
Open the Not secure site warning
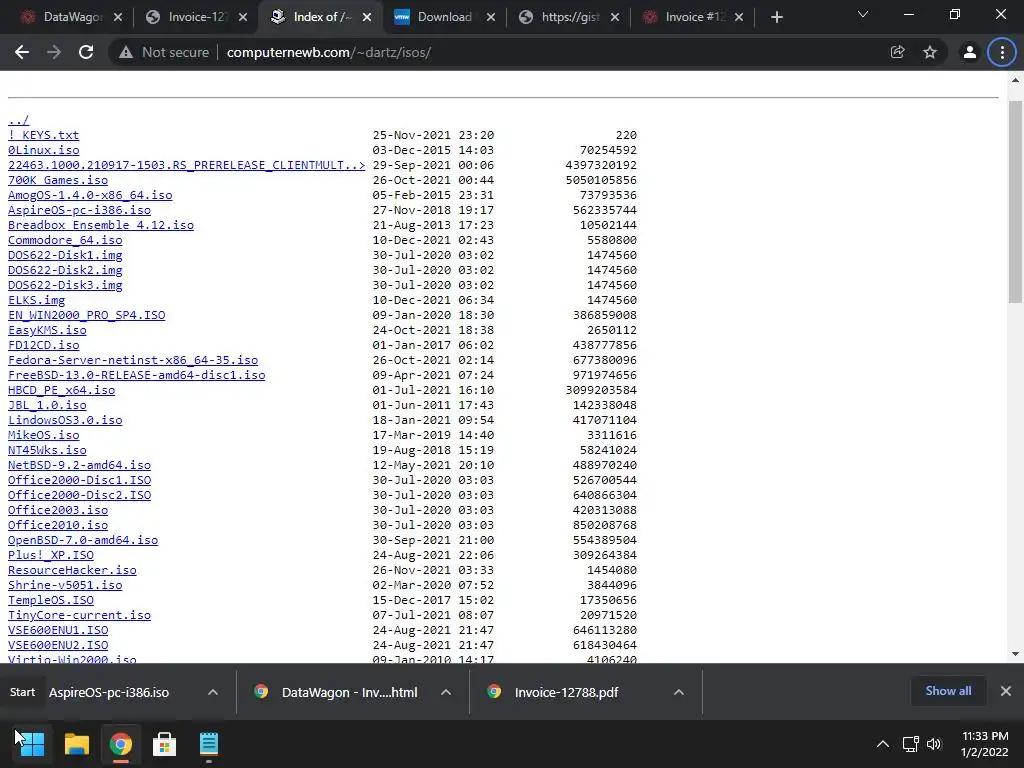tap(163, 52)
